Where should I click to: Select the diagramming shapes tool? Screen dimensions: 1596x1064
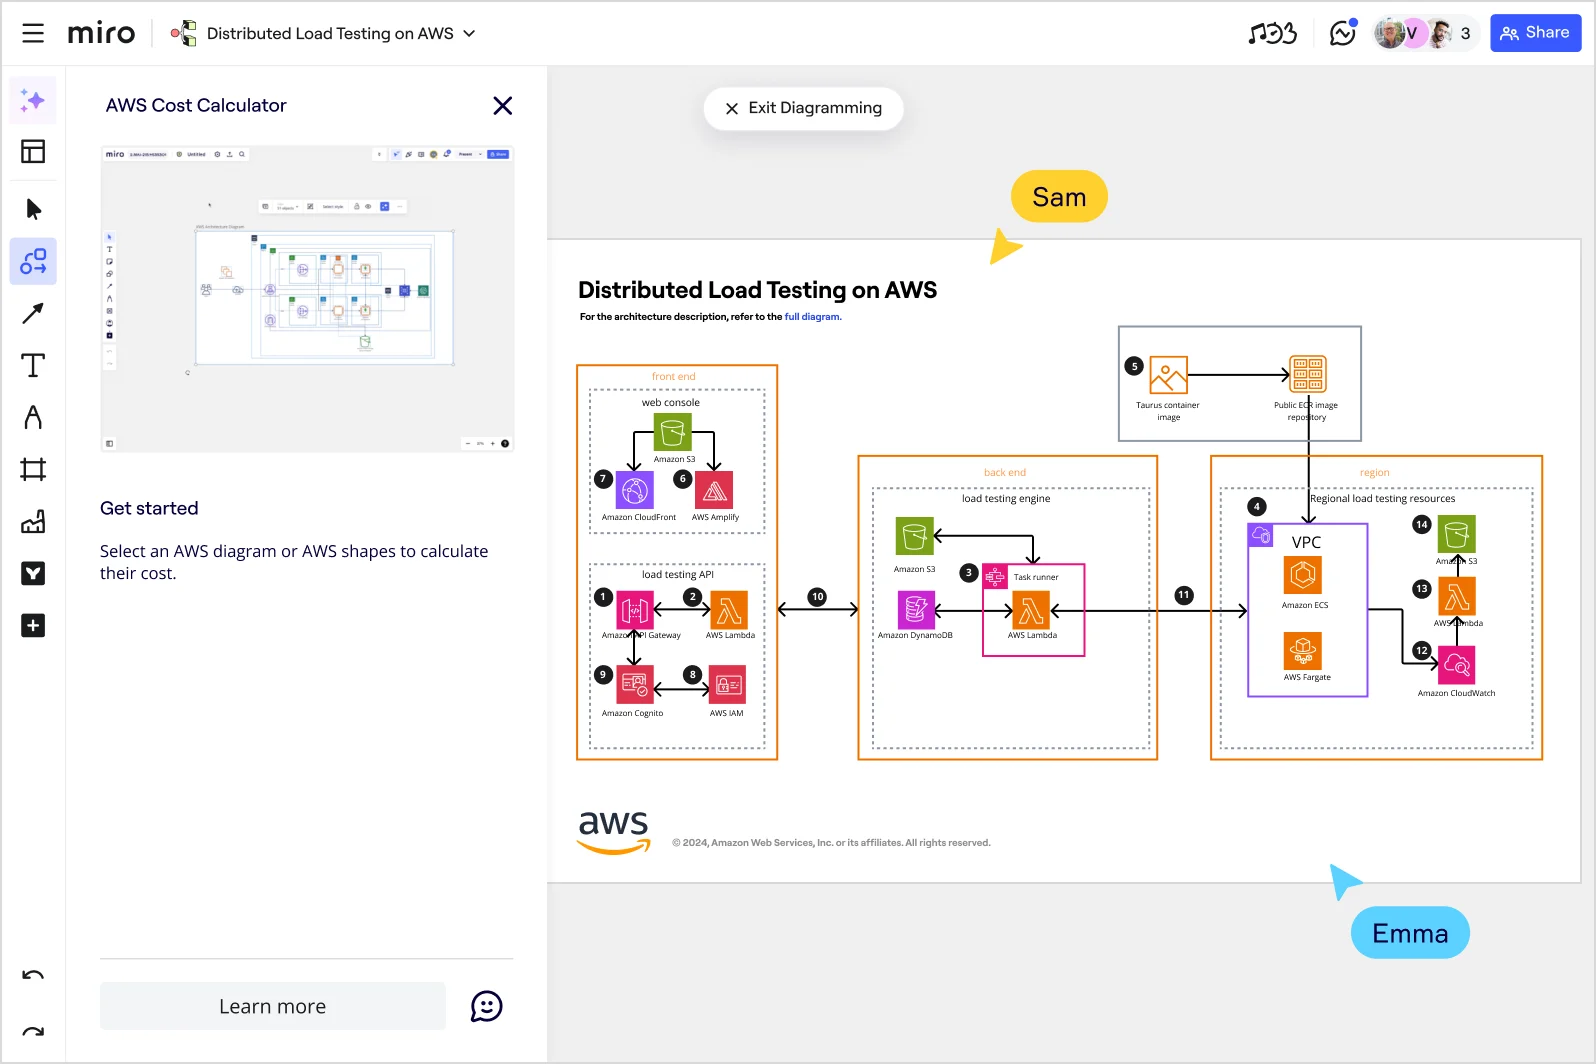click(x=33, y=261)
